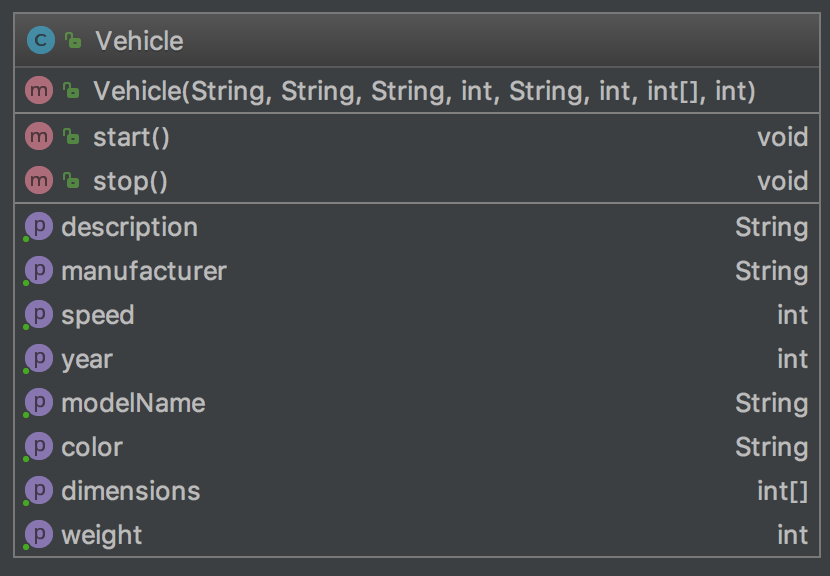
Task: Click the green public lock icon in Vehicle header
Action: 73,40
